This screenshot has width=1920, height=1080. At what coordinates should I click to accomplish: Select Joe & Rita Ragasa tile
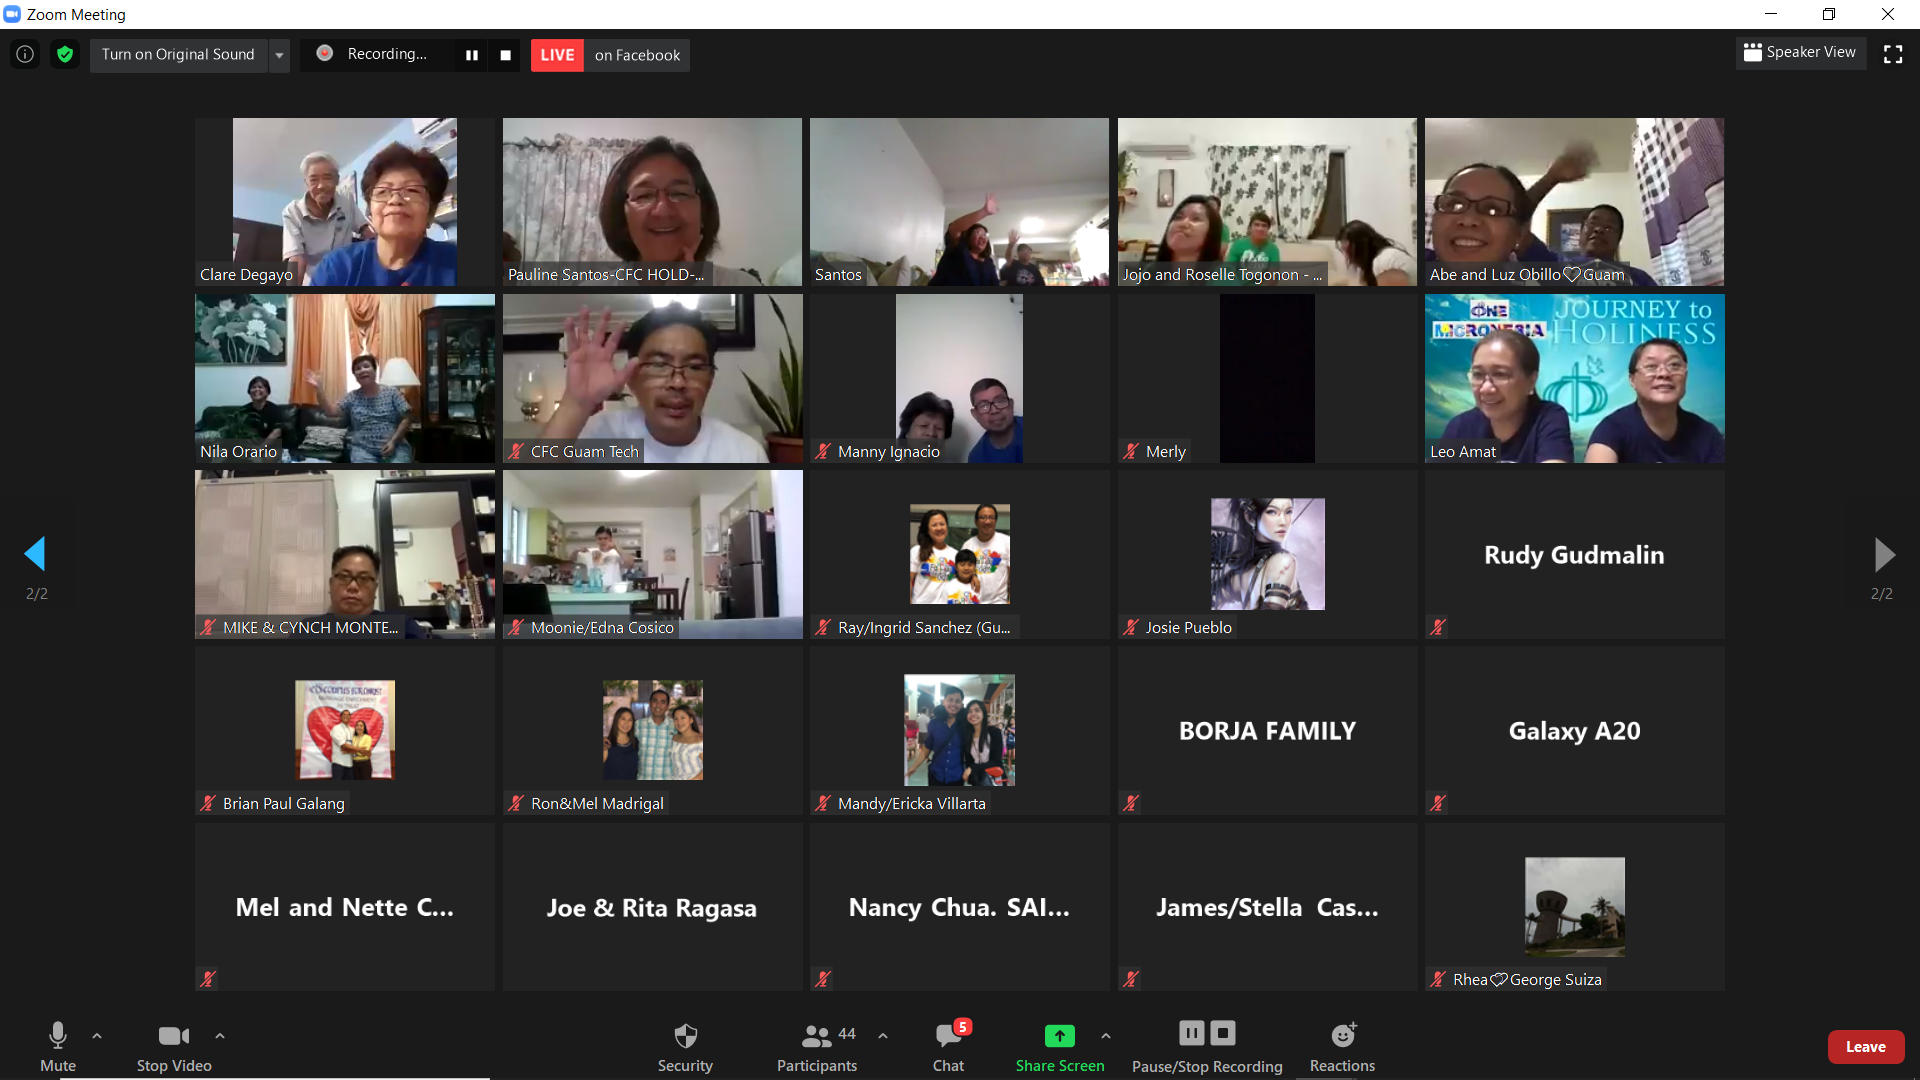[x=652, y=907]
